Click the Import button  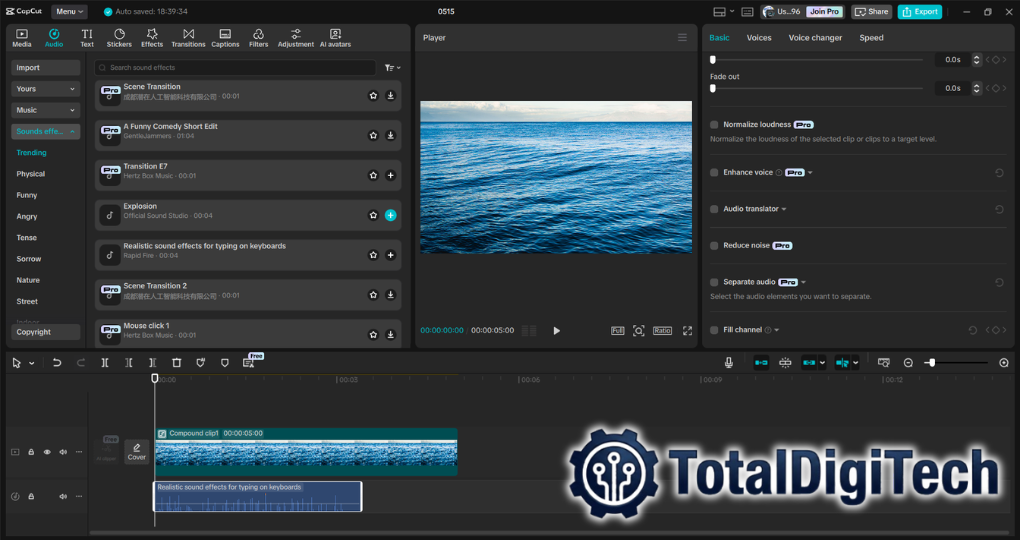pos(45,68)
